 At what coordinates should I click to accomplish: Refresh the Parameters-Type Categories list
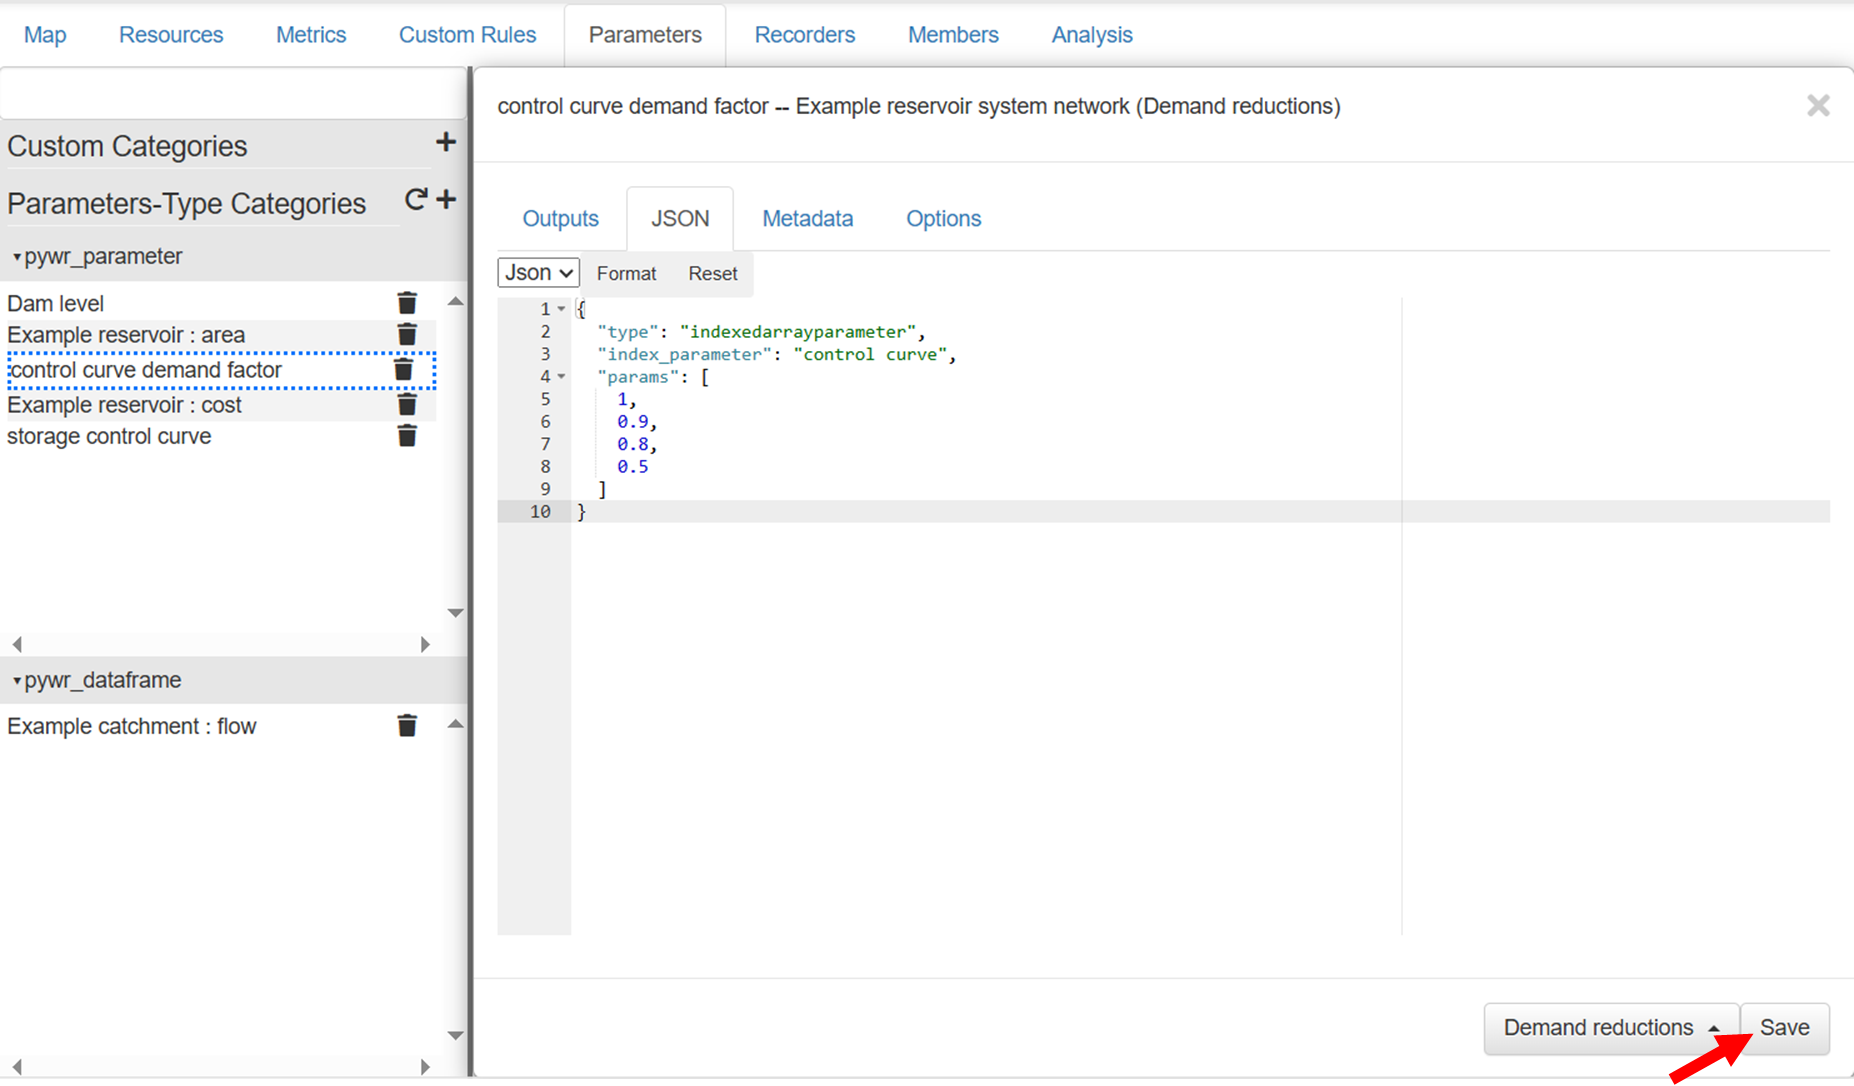(416, 200)
